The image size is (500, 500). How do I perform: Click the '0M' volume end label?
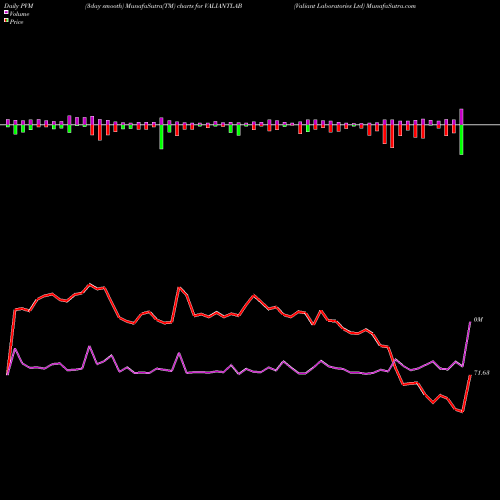tap(478, 320)
